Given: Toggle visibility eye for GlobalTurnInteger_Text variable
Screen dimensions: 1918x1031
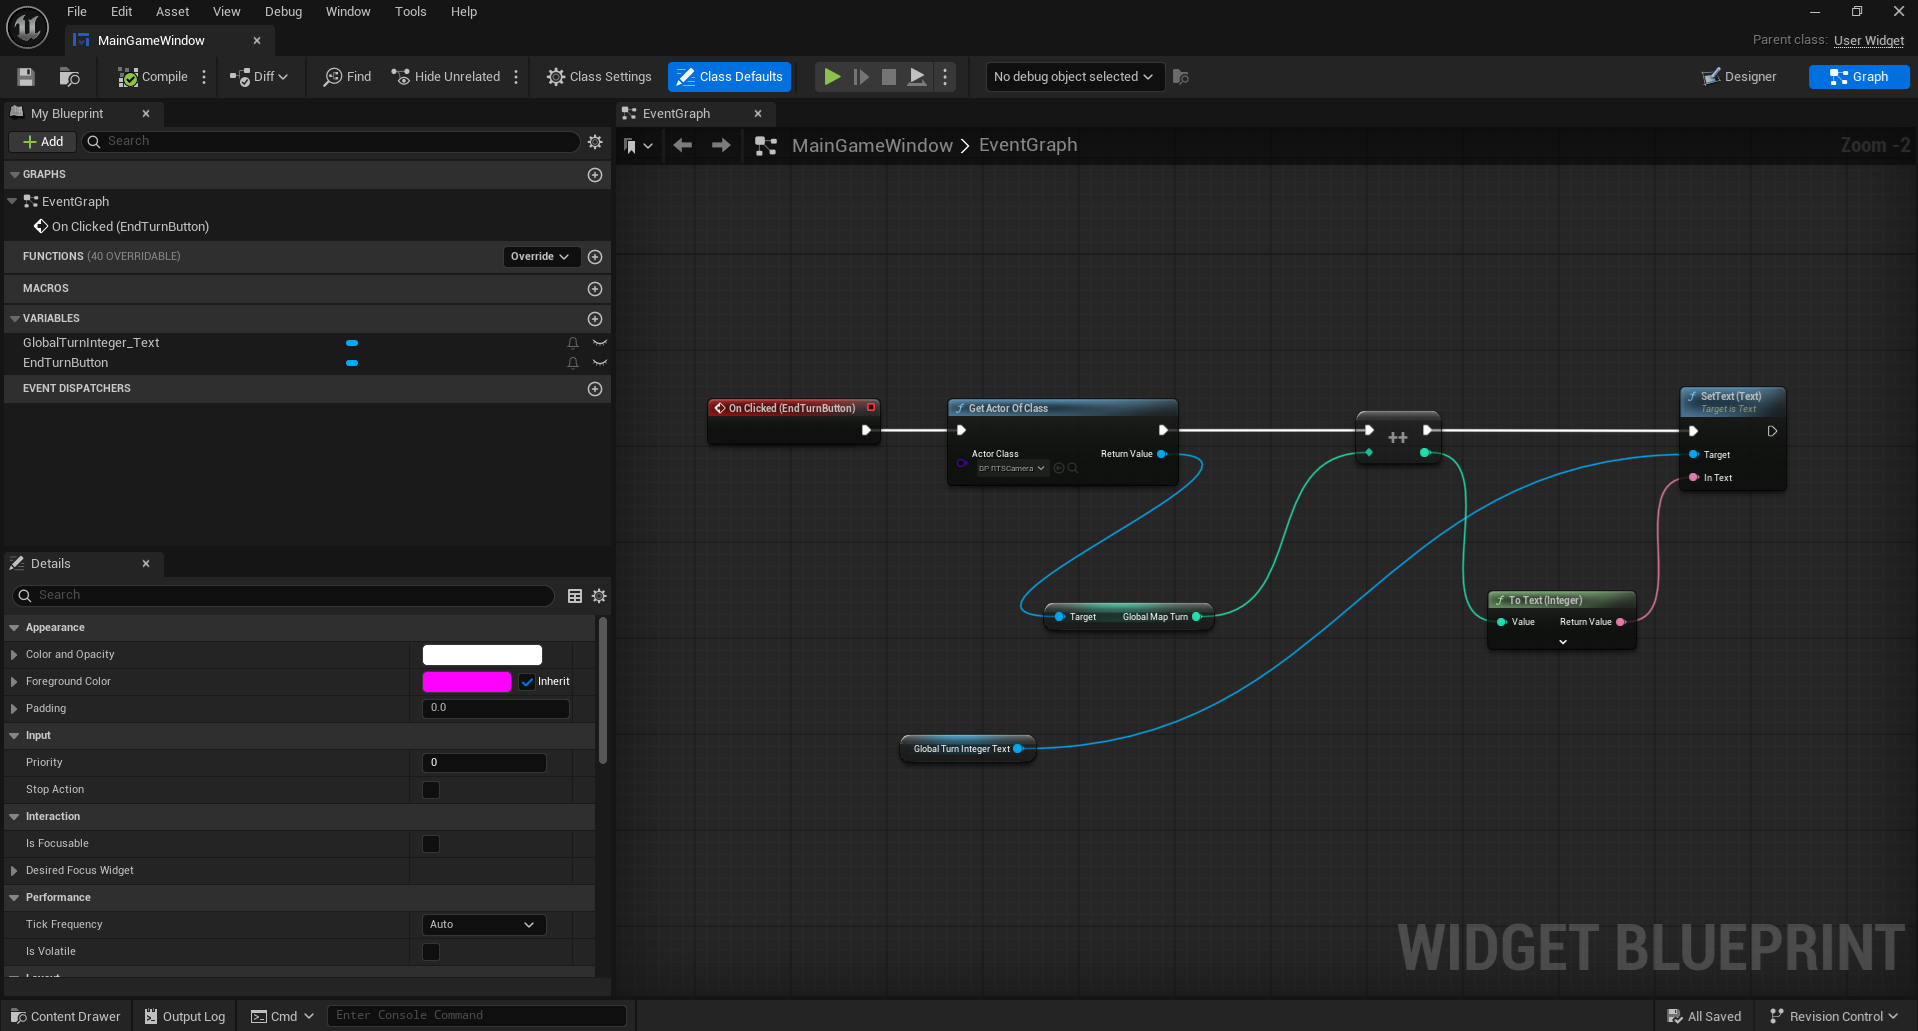Looking at the screenshot, I should (600, 343).
